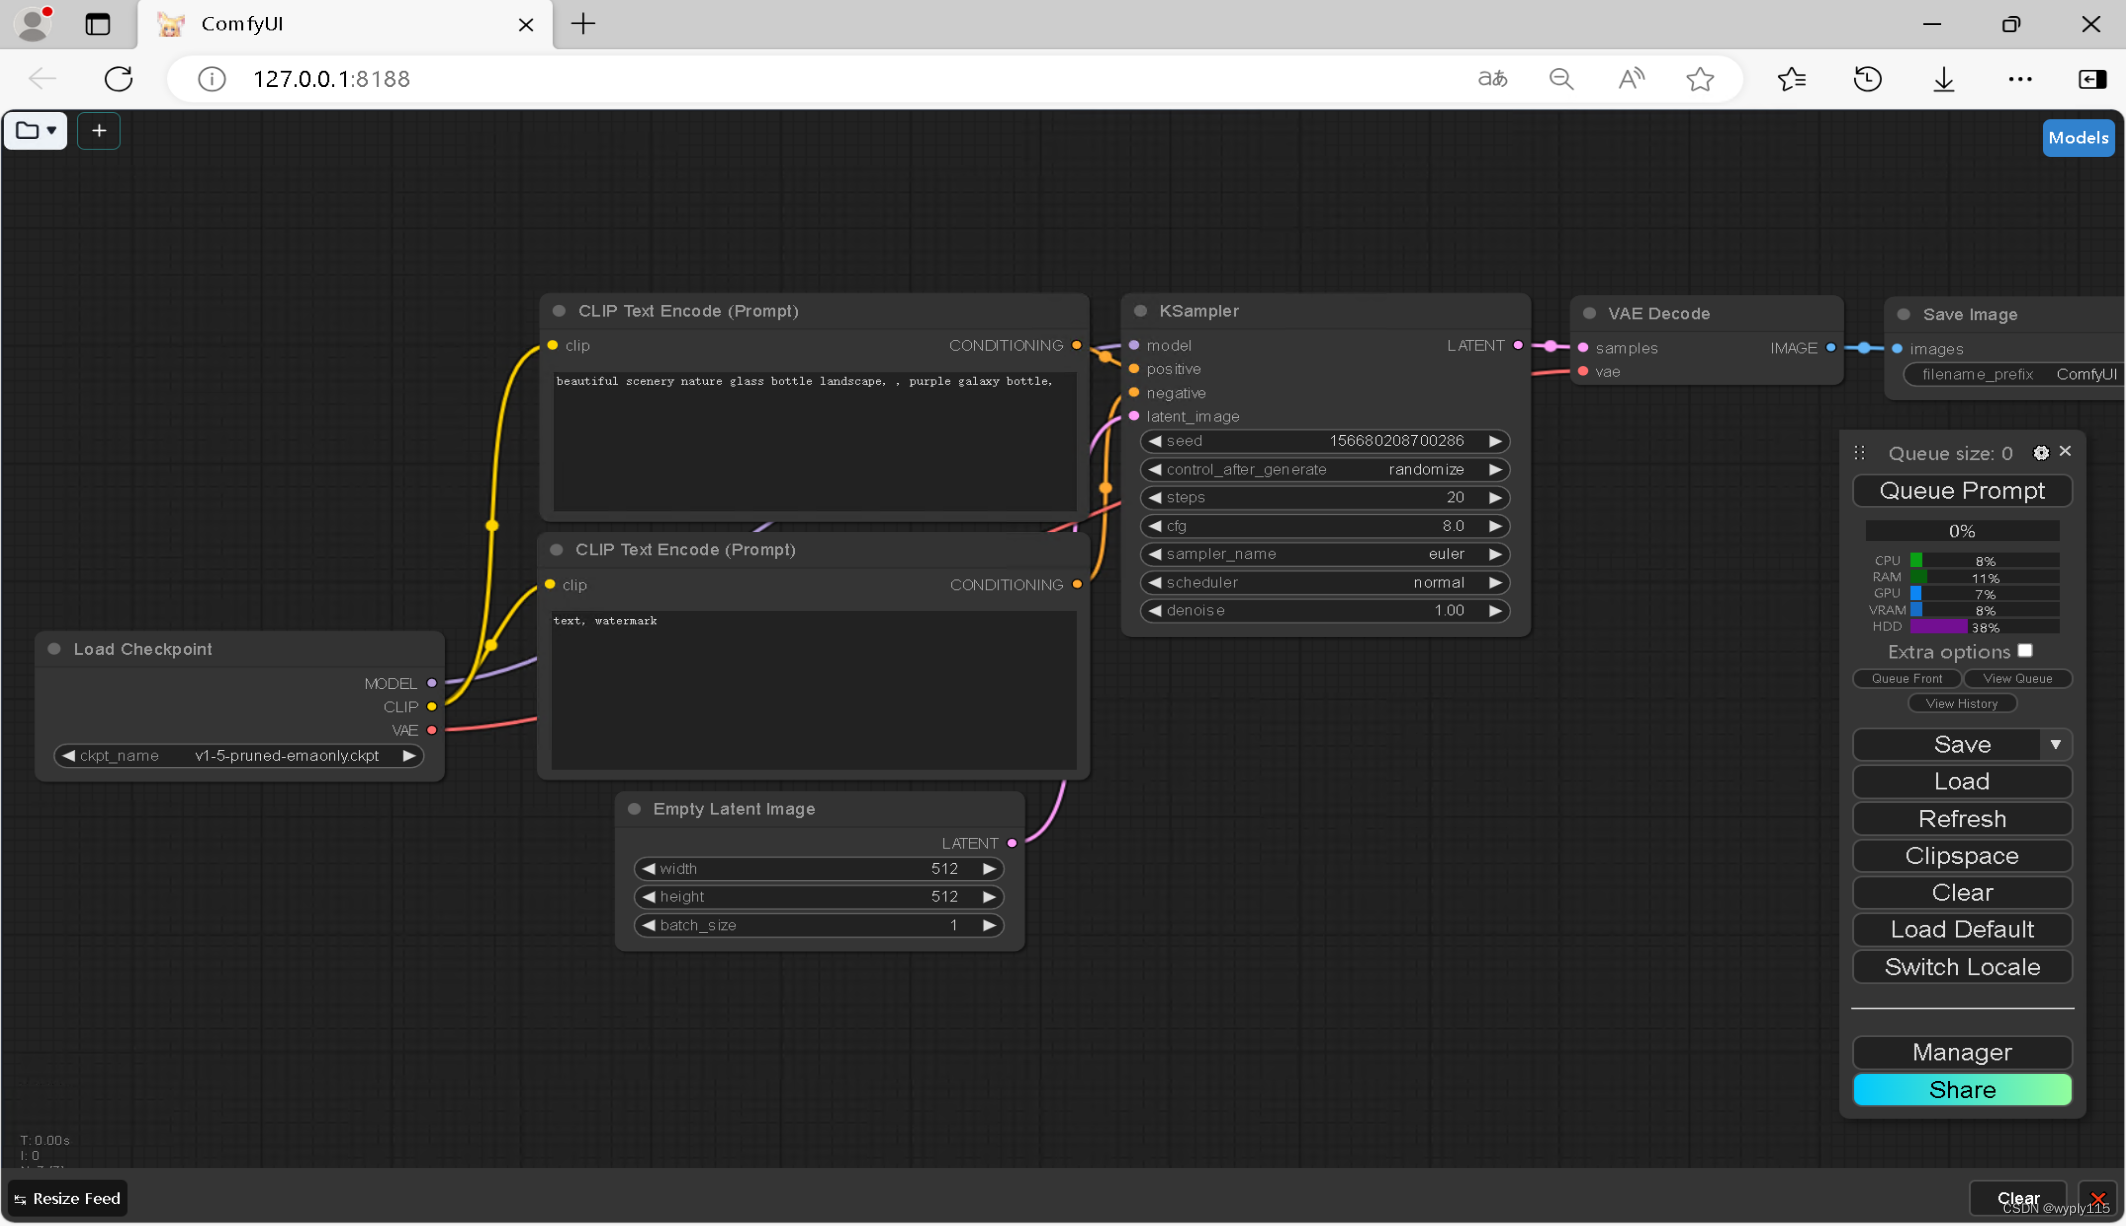The image size is (2126, 1226).
Task: Close the ComfyUI tab
Action: pyautogui.click(x=526, y=24)
